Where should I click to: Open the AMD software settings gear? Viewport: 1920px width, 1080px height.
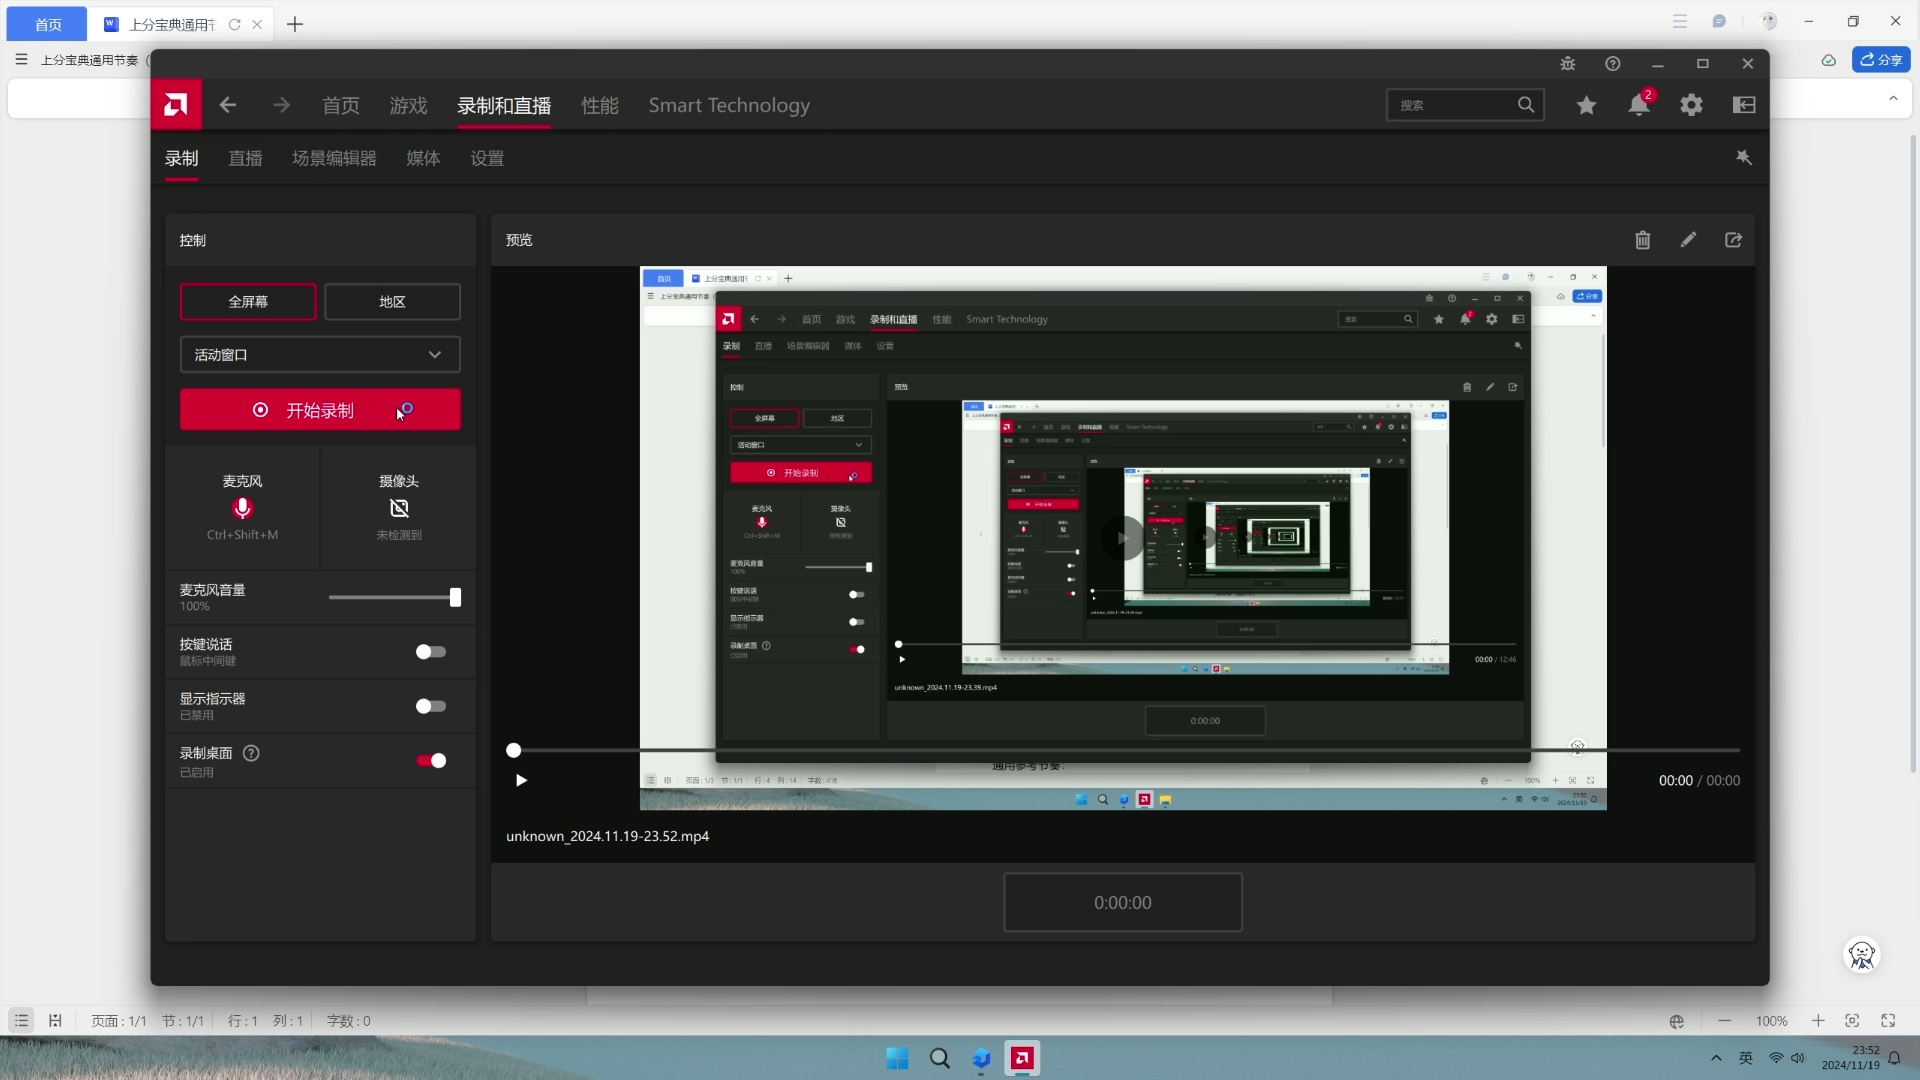[1691, 105]
